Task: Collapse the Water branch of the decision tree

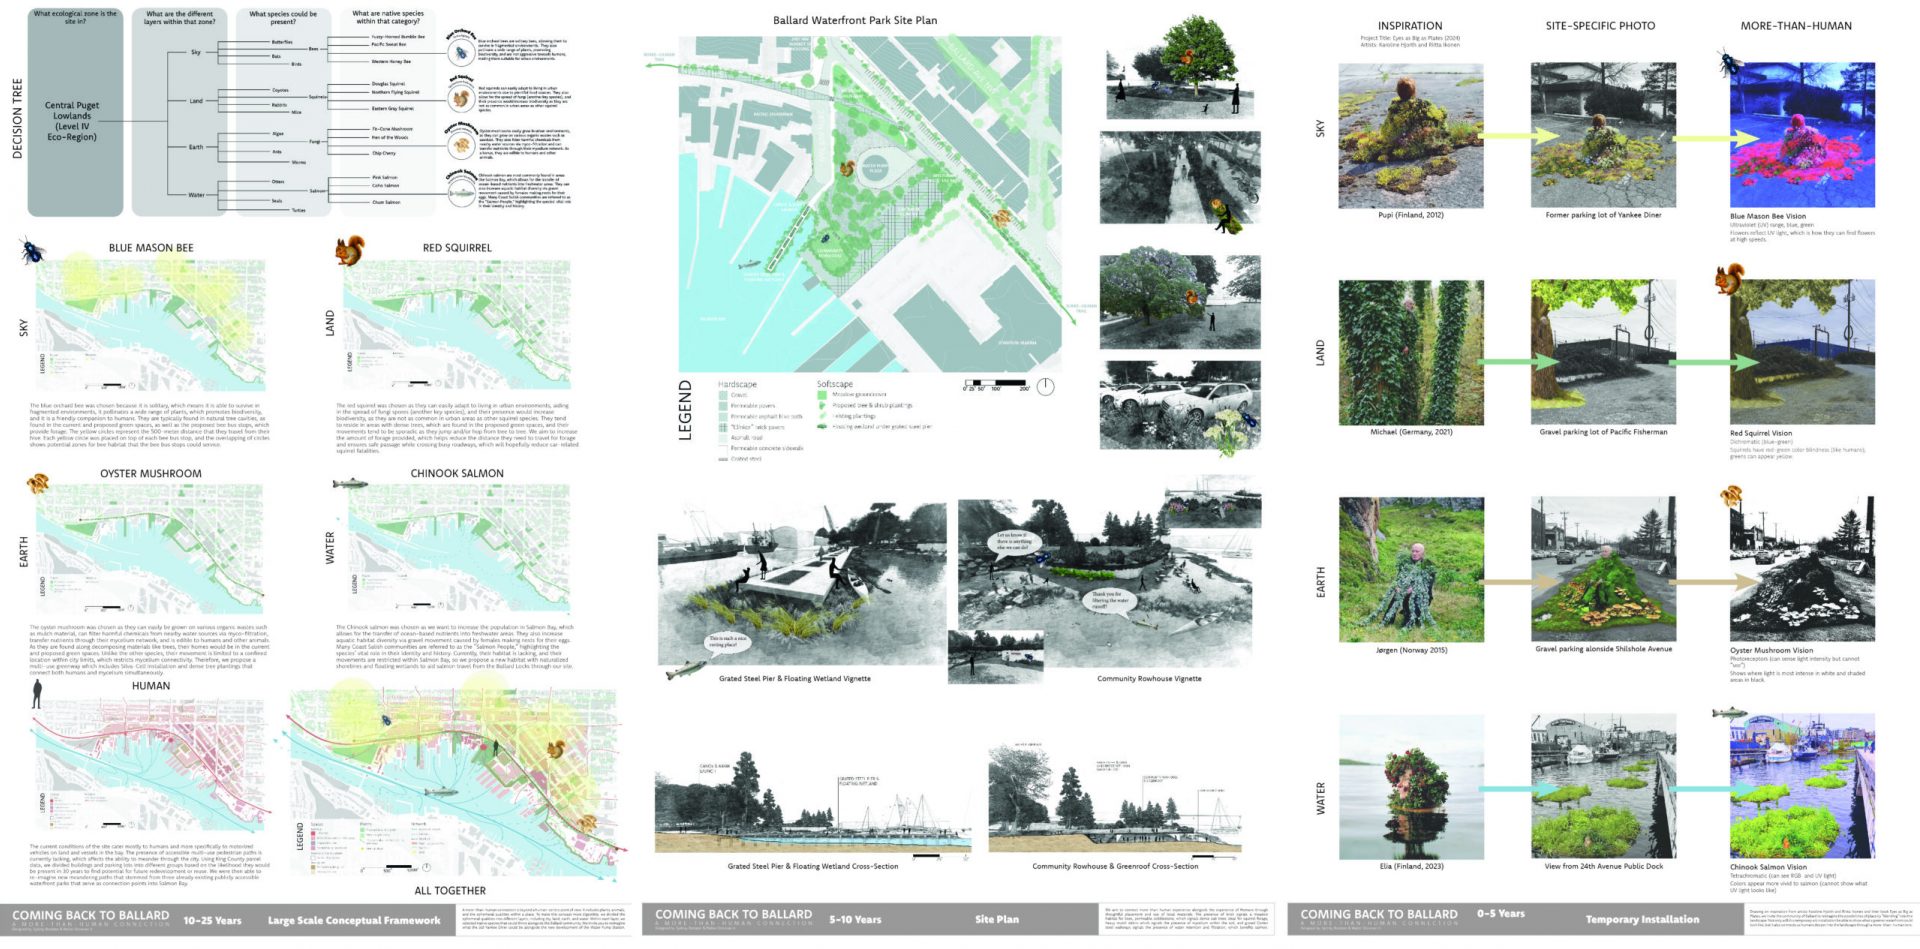Action: point(197,195)
